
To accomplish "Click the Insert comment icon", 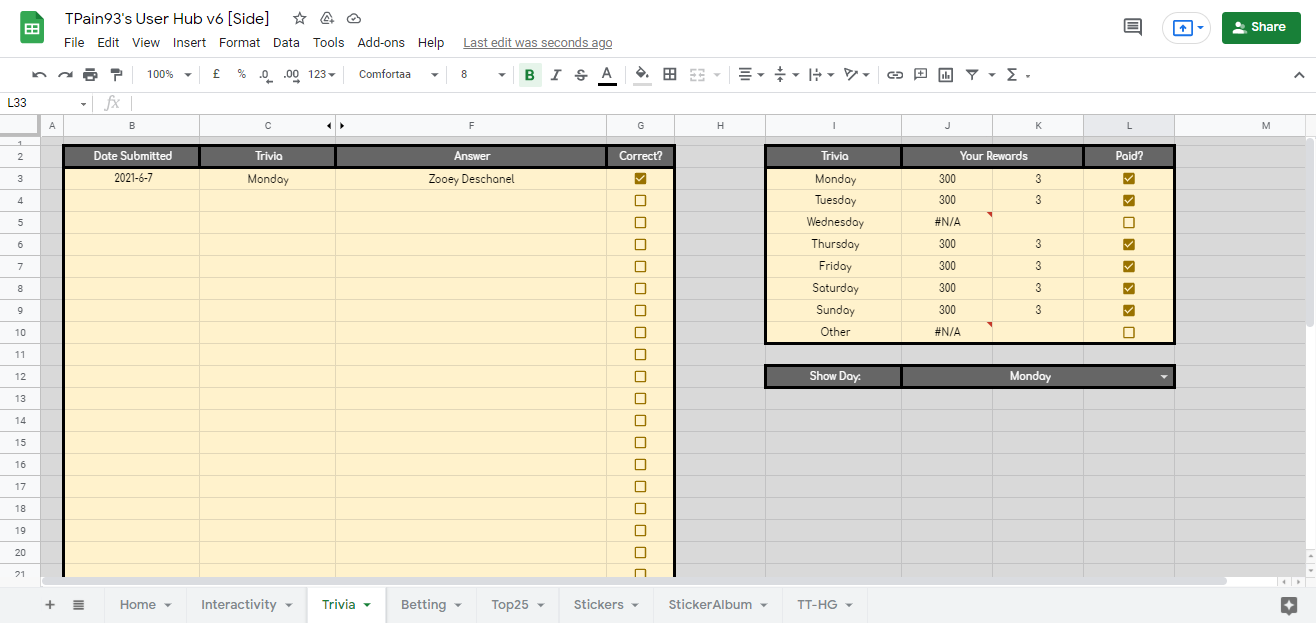I will click(x=921, y=74).
